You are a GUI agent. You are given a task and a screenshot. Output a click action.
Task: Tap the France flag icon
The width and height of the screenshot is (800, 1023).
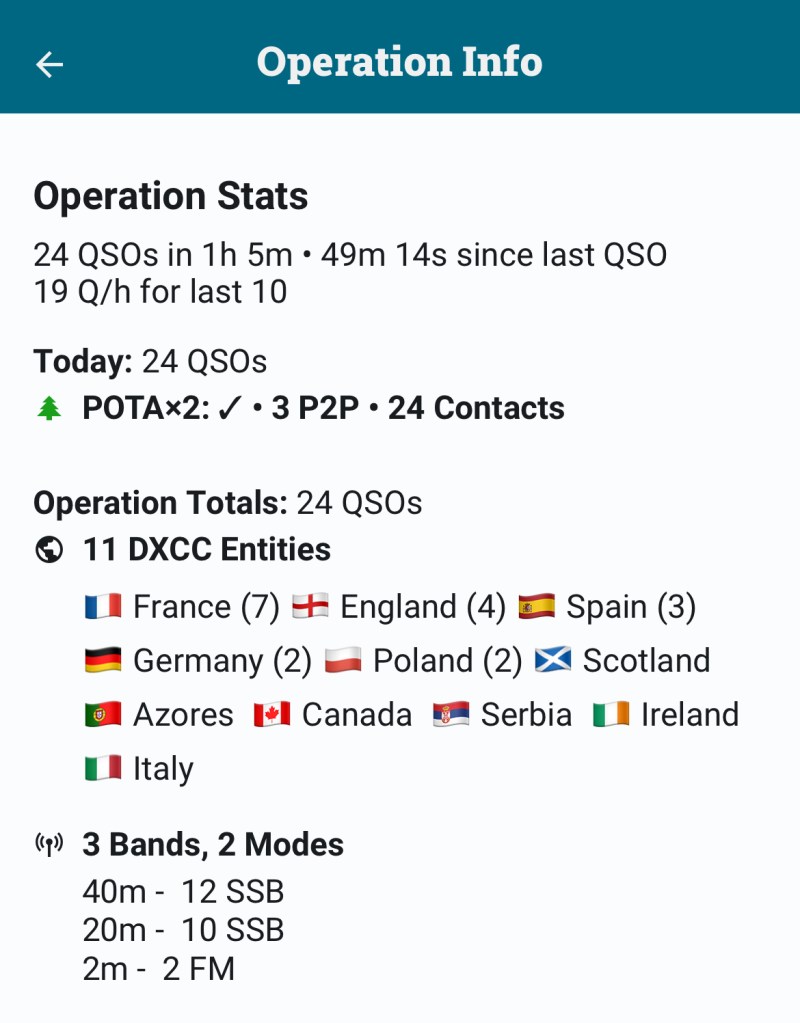click(x=103, y=607)
